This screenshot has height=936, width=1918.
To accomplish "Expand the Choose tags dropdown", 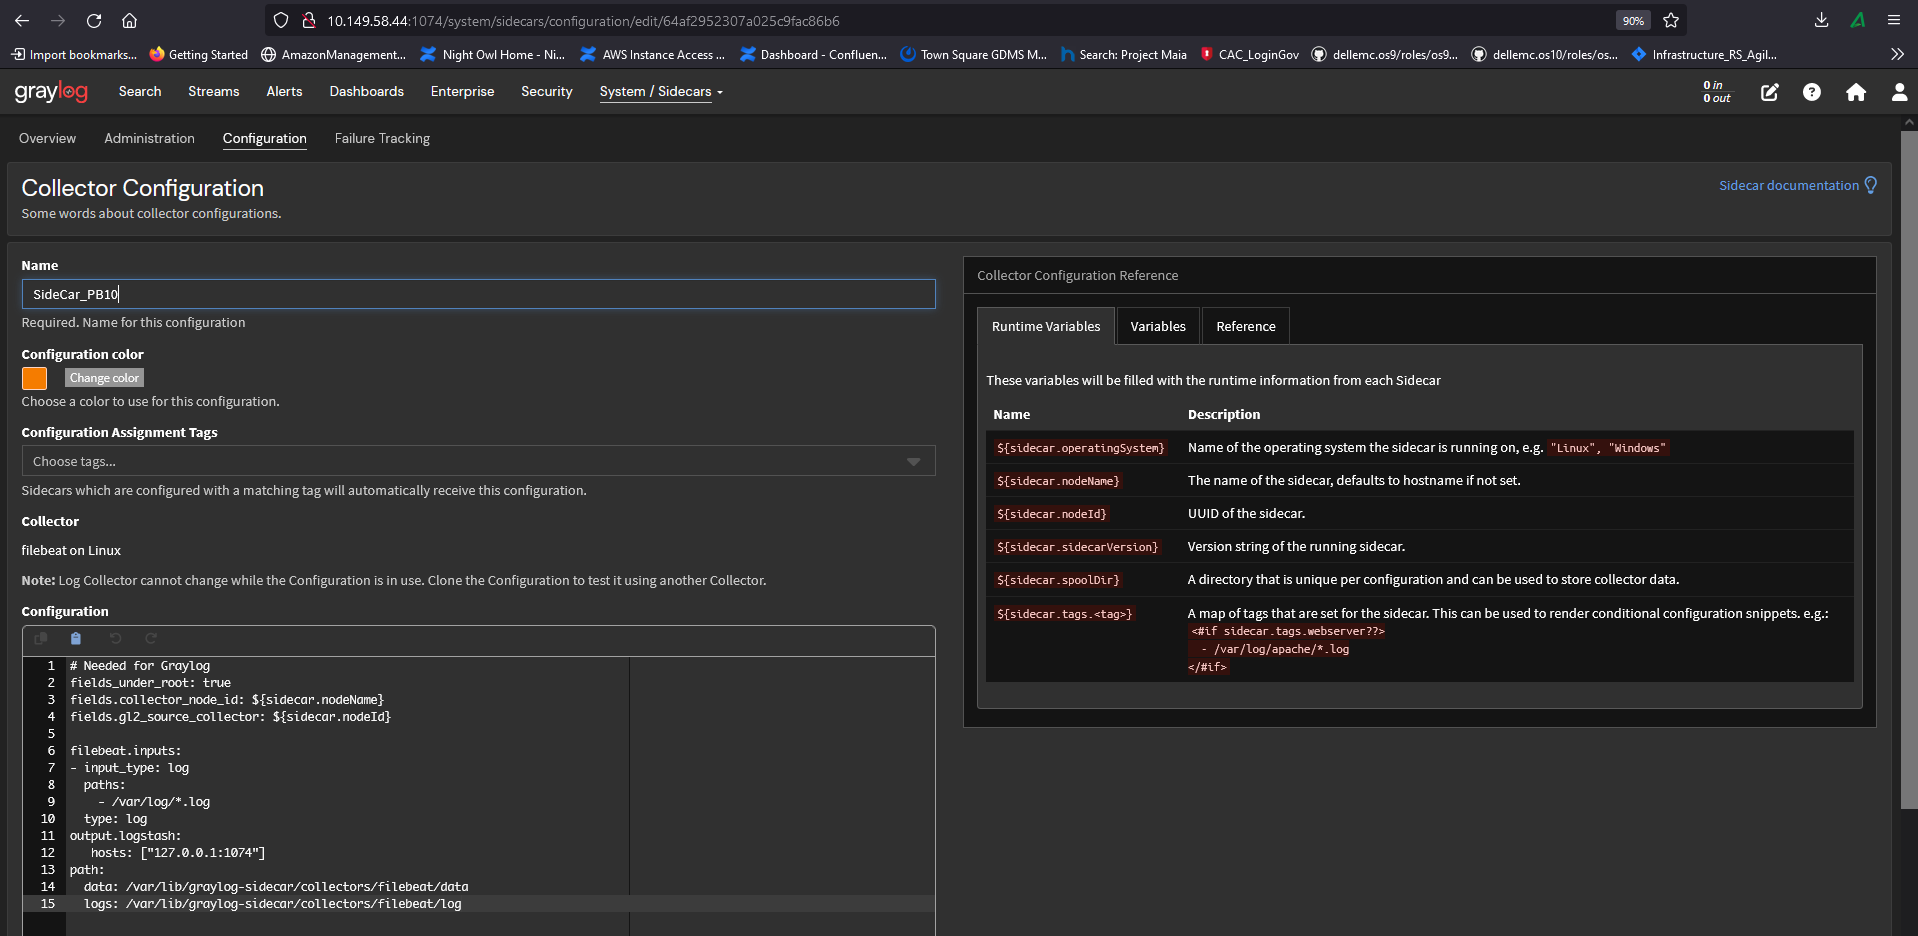I will (x=912, y=461).
